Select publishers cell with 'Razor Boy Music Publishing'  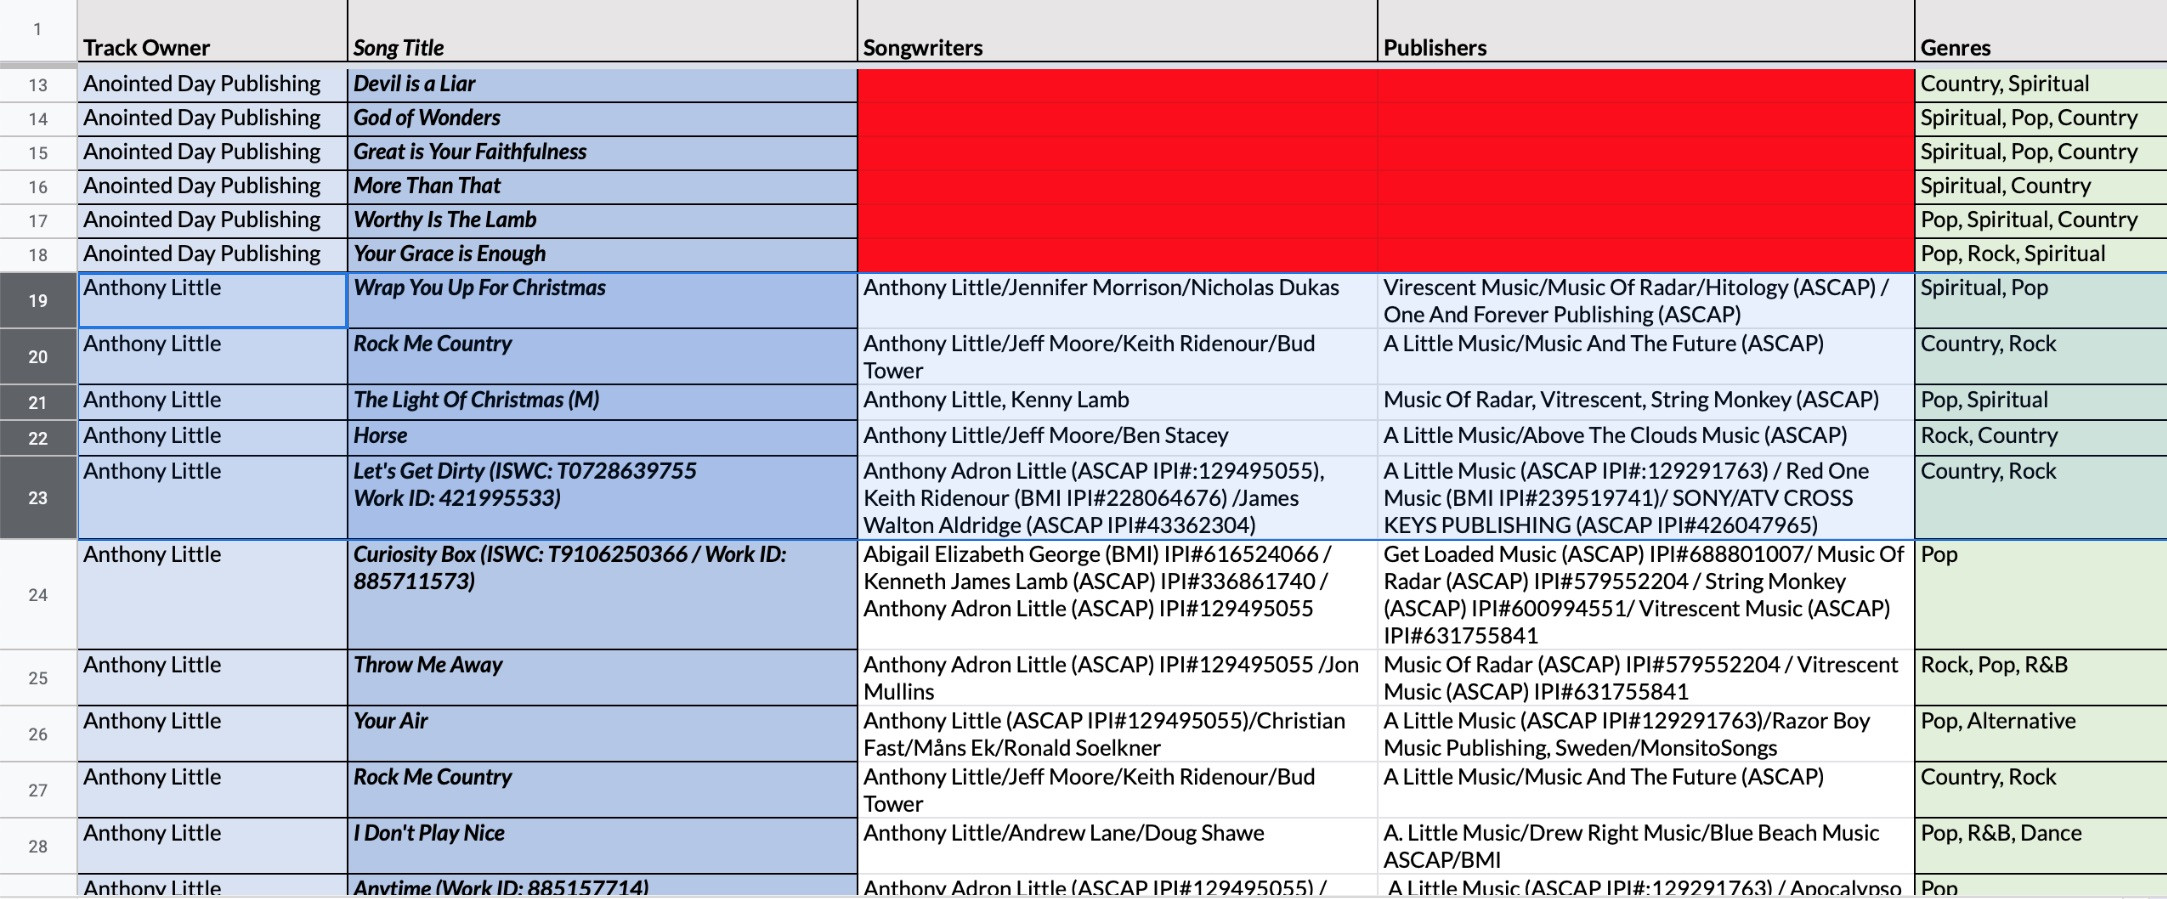pyautogui.click(x=1646, y=734)
